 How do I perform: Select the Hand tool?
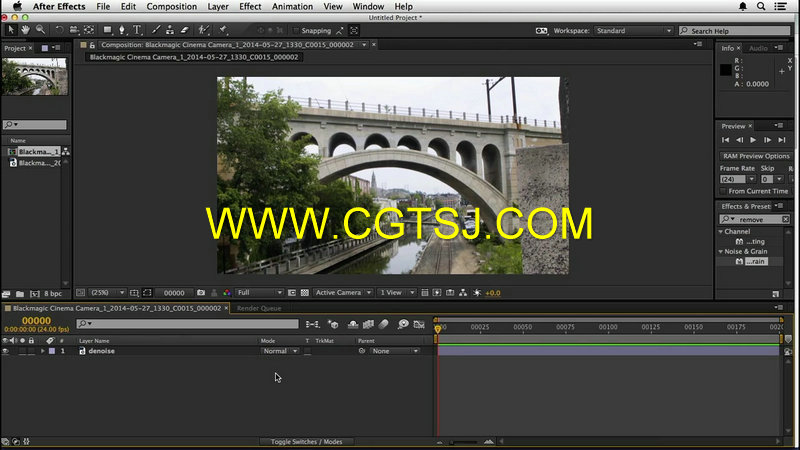point(25,30)
